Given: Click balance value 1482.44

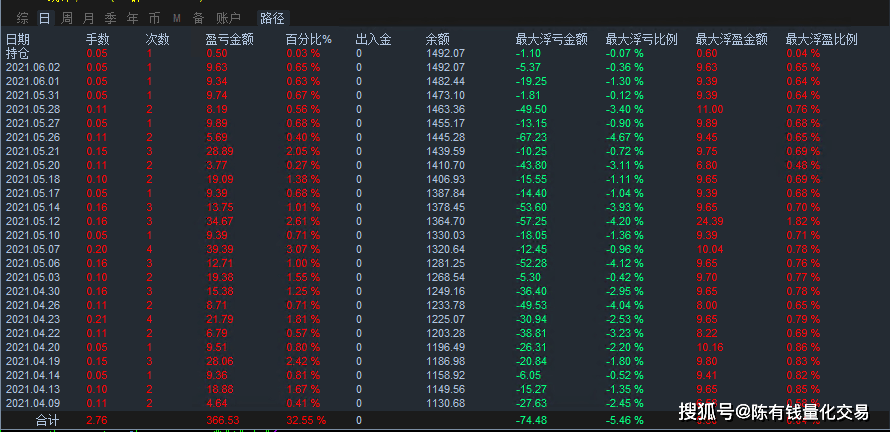Looking at the screenshot, I should (x=445, y=81).
